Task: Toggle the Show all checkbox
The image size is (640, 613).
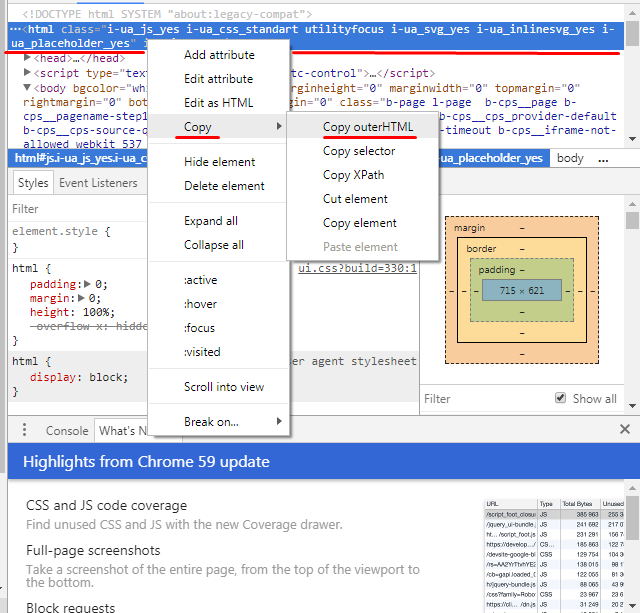Action: pos(560,398)
